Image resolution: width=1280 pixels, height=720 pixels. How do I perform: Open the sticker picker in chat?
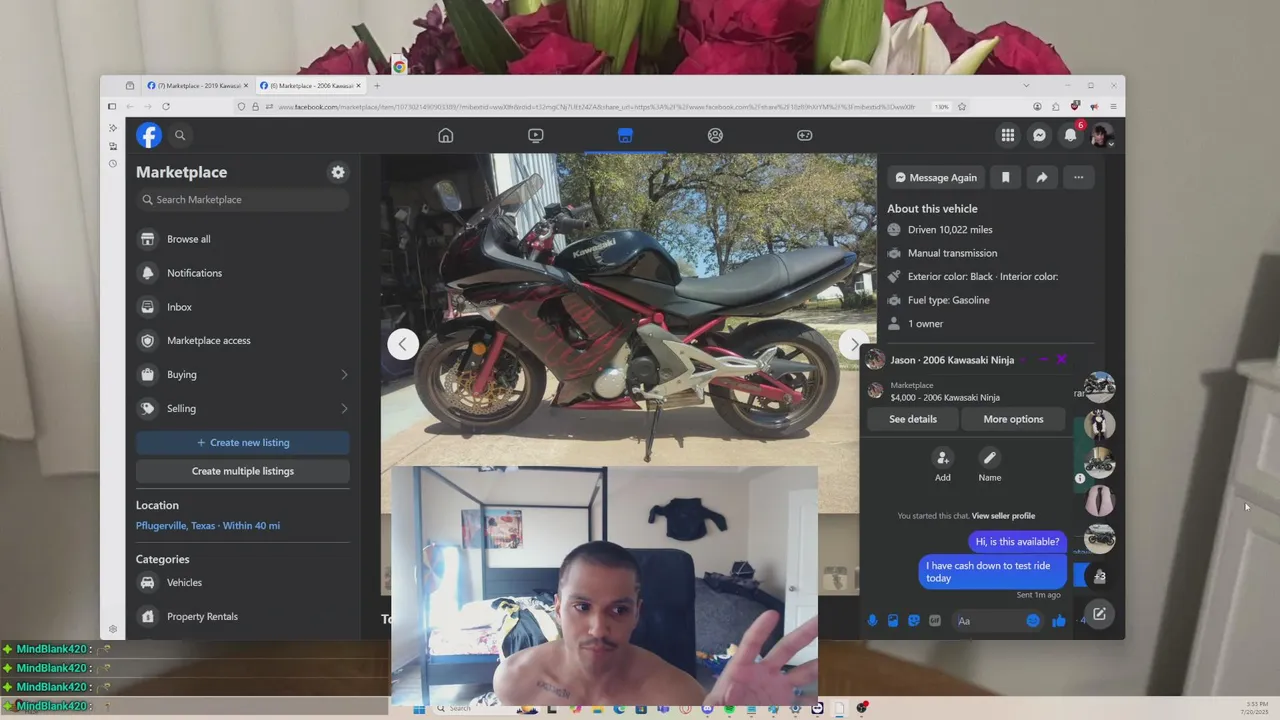914,621
